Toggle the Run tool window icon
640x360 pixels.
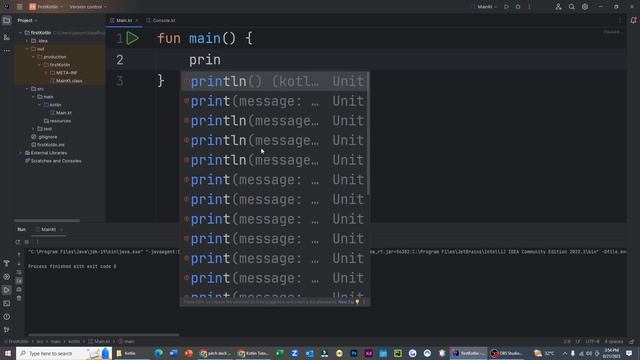(7, 290)
